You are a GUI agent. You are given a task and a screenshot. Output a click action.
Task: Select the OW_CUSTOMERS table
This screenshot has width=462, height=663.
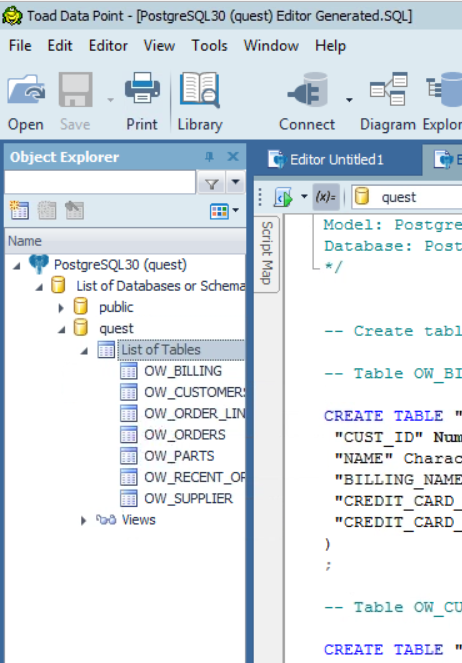[x=194, y=392]
